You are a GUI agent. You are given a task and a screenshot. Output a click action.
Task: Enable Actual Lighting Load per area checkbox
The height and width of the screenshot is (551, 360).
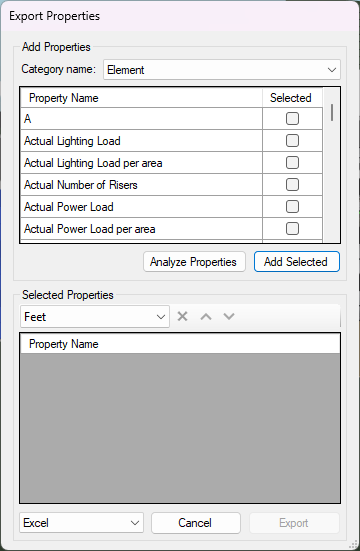click(292, 163)
